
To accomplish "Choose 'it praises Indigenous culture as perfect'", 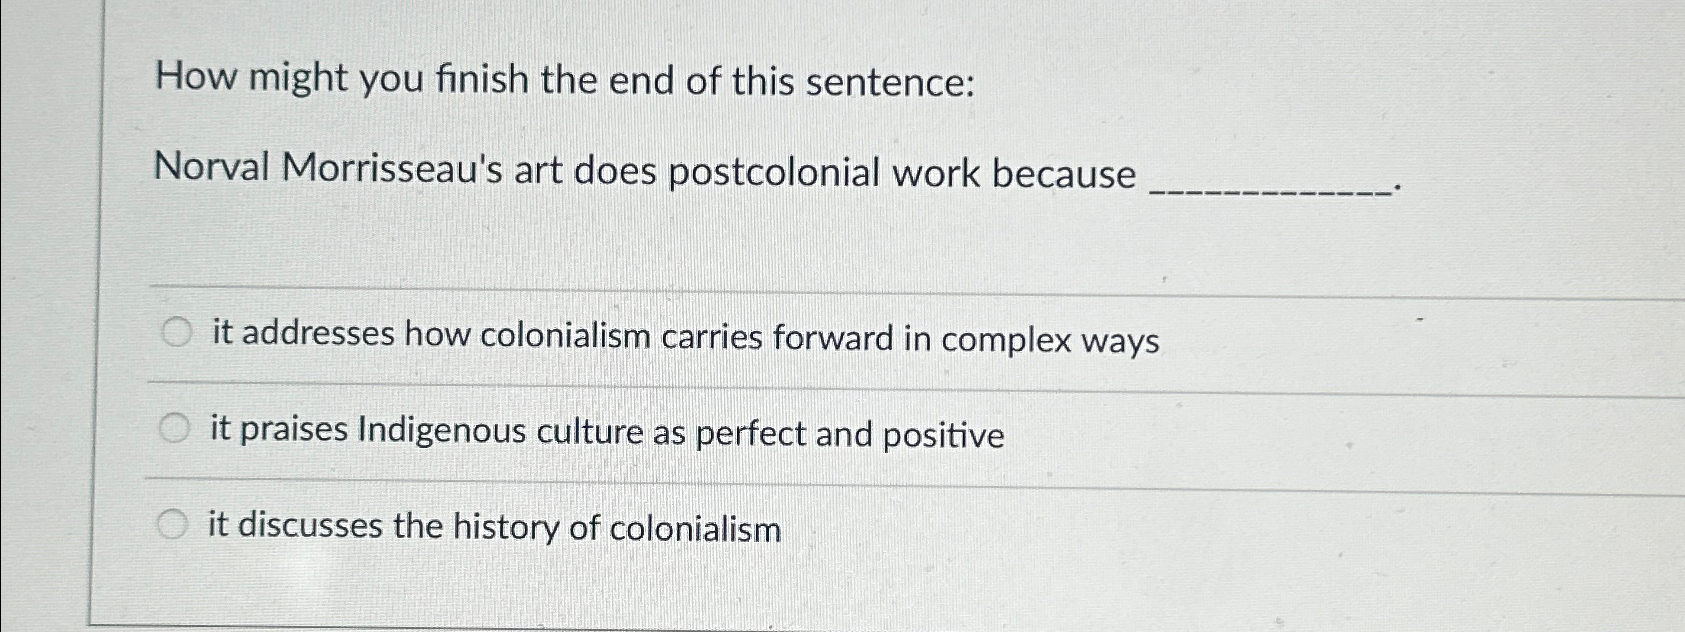I will pyautogui.click(x=608, y=432).
